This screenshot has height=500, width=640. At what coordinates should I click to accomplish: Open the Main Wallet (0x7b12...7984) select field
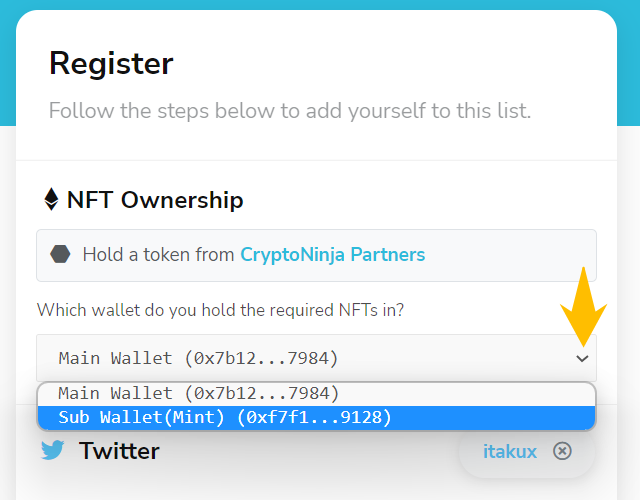click(316, 358)
